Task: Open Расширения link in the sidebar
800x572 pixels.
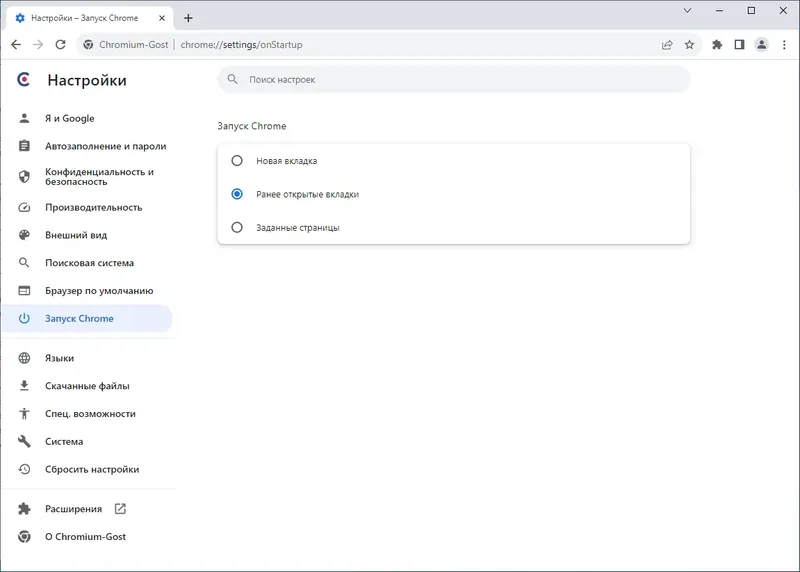Action: click(x=73, y=509)
